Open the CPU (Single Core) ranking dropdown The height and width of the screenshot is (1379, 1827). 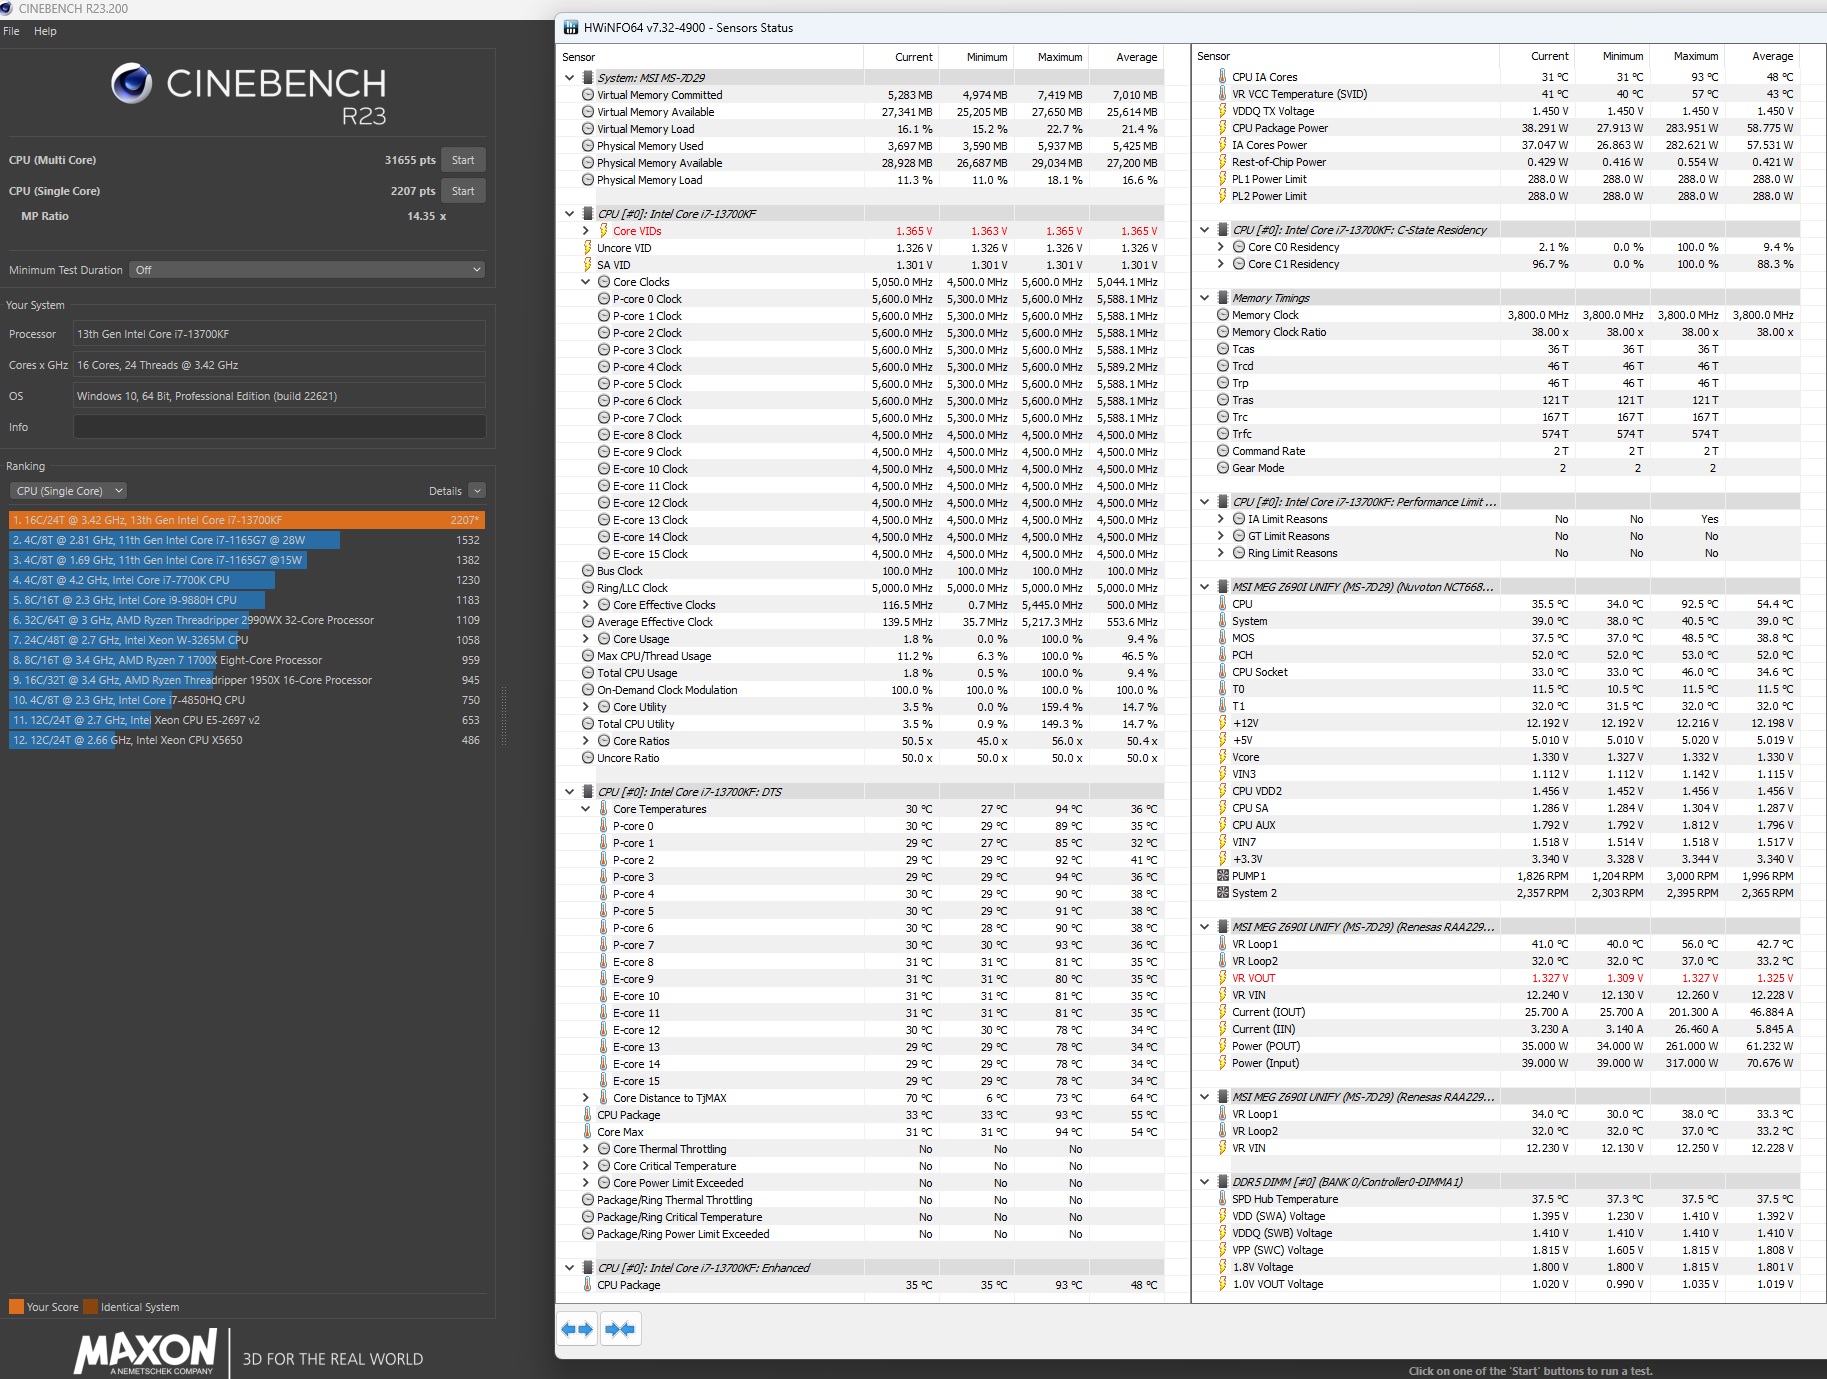coord(68,491)
